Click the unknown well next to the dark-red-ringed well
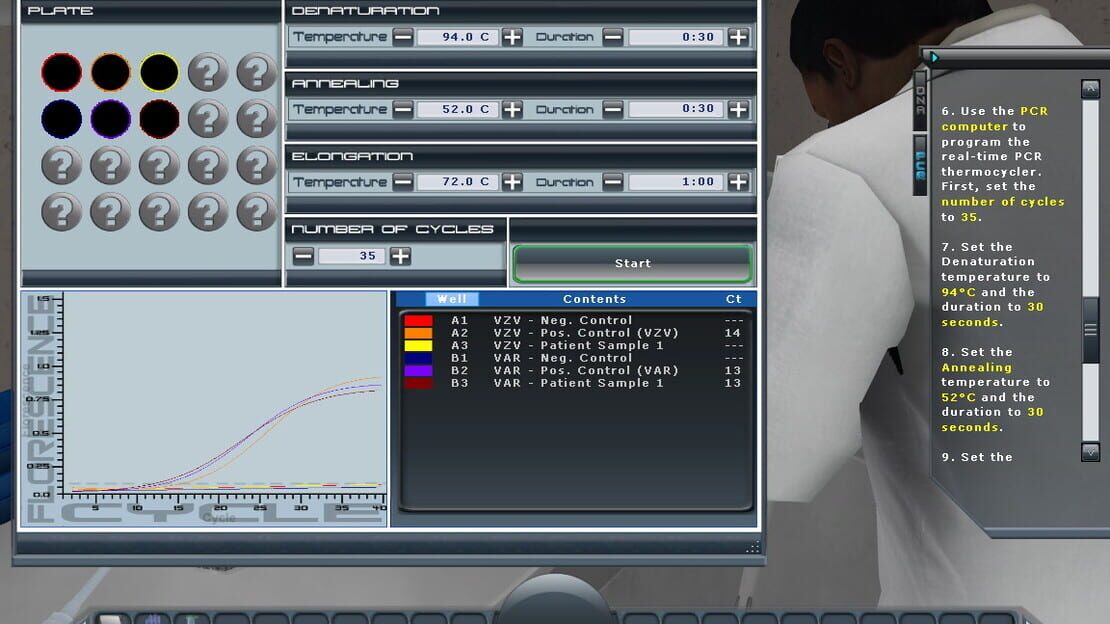This screenshot has width=1110, height=624. pos(208,118)
